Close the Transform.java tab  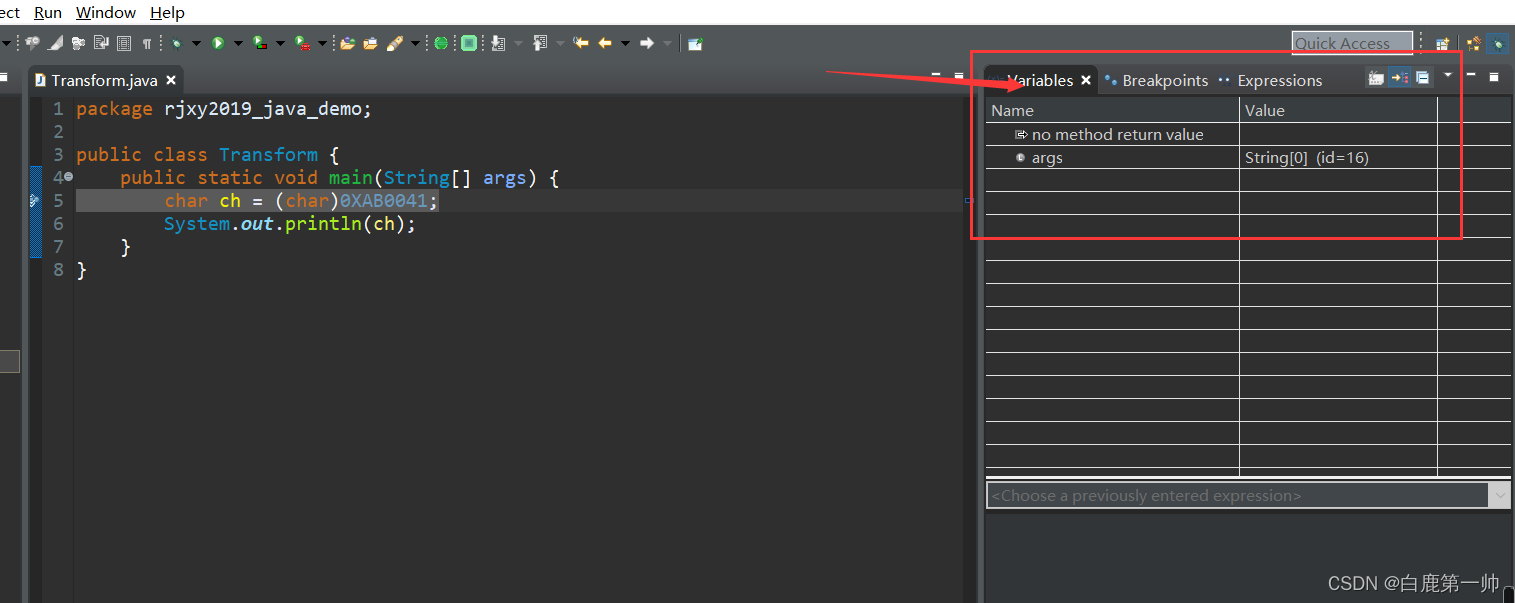tap(171, 80)
